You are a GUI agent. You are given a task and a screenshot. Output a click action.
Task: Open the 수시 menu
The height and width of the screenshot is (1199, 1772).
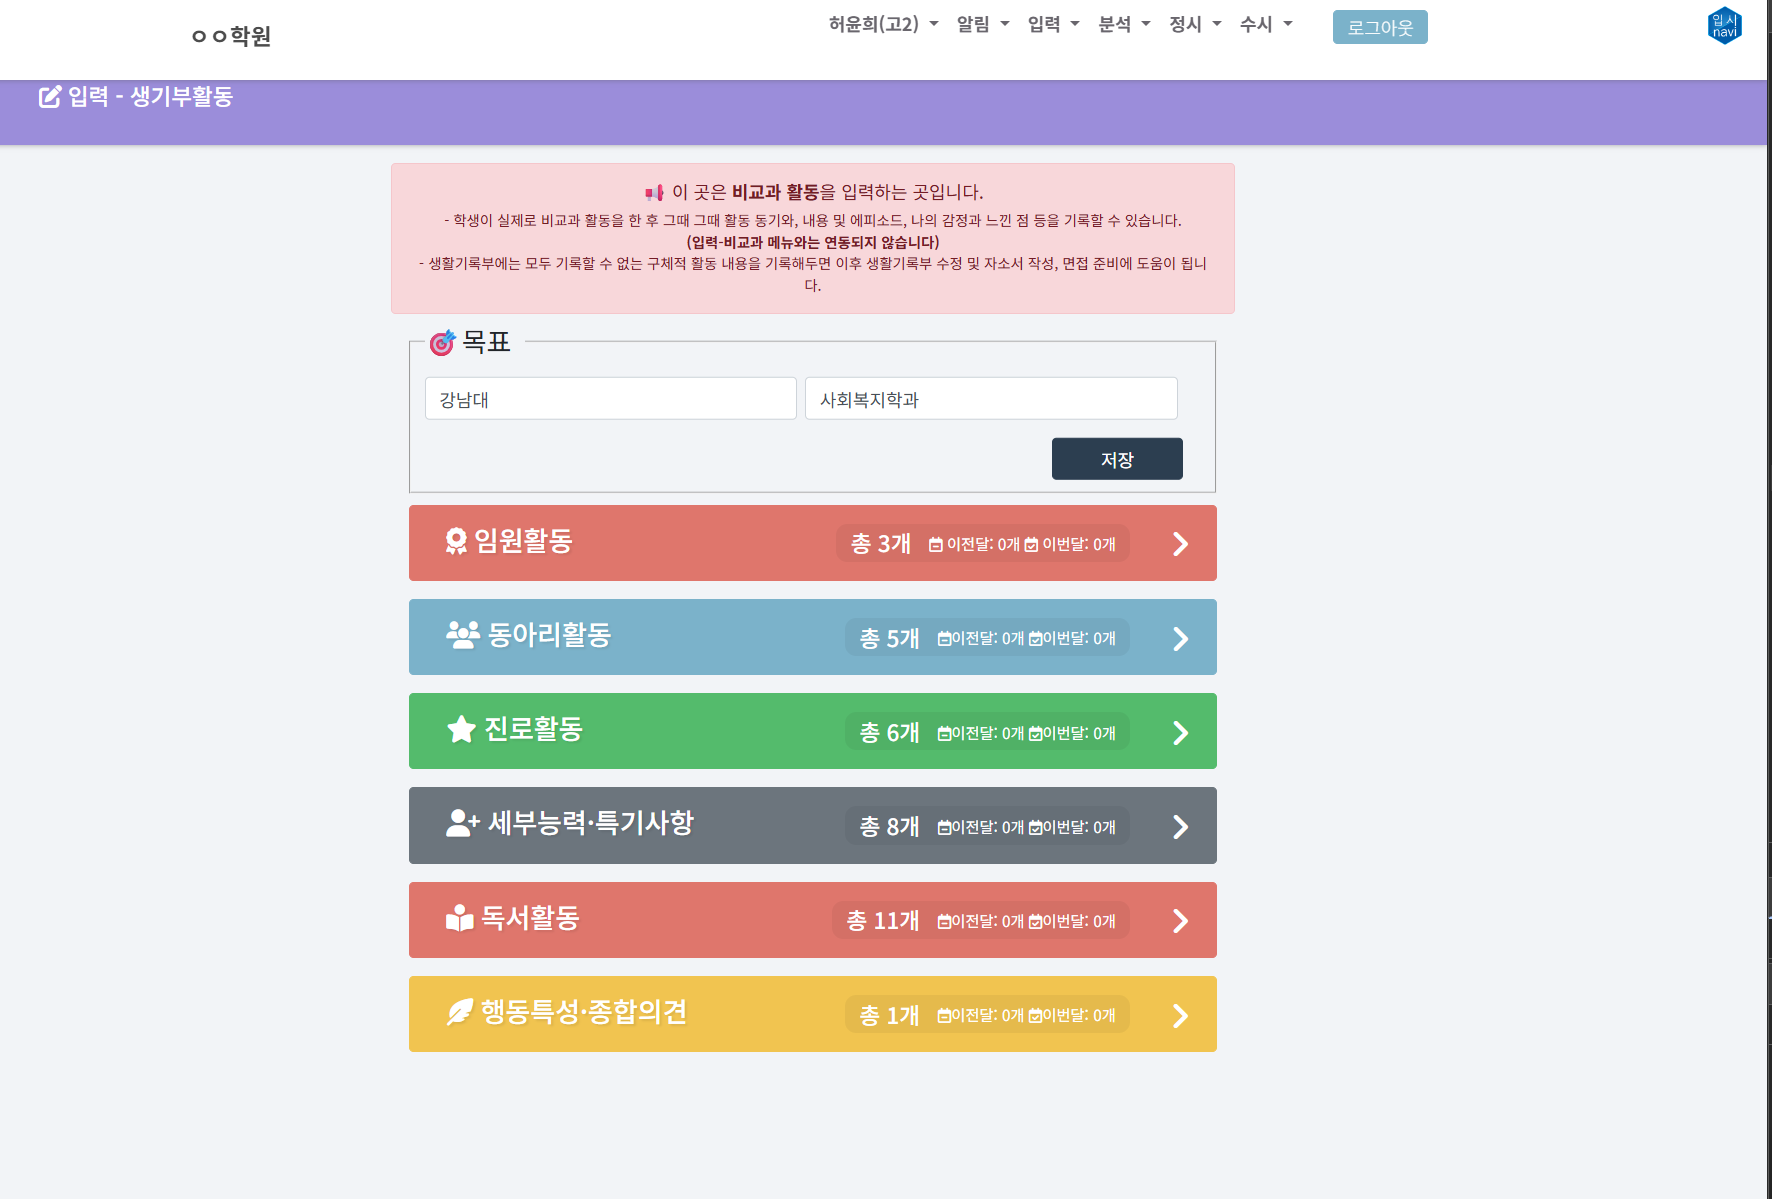pyautogui.click(x=1265, y=24)
